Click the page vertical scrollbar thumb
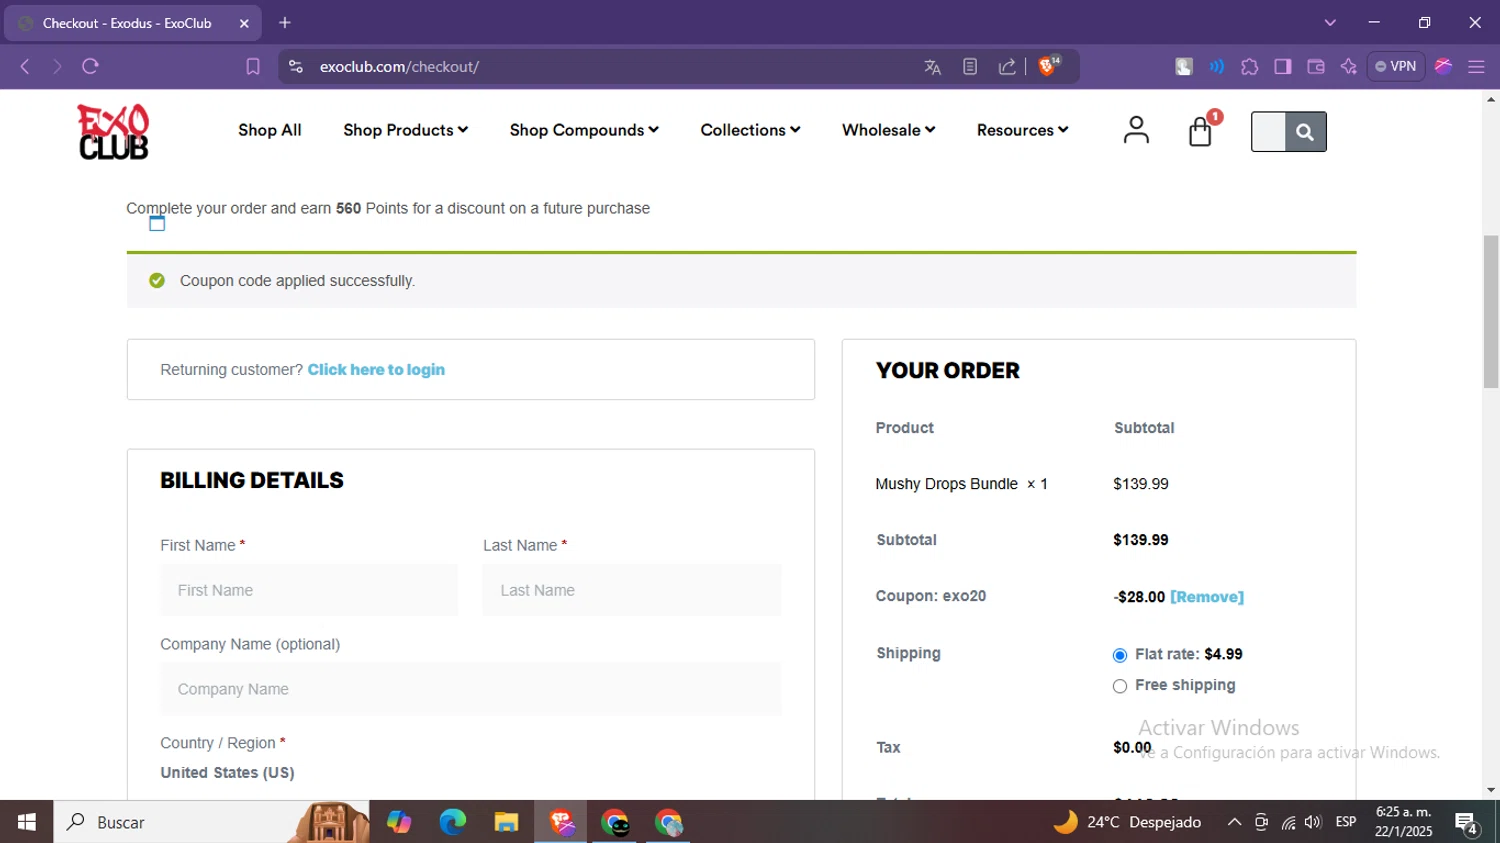This screenshot has width=1500, height=843. click(1491, 311)
